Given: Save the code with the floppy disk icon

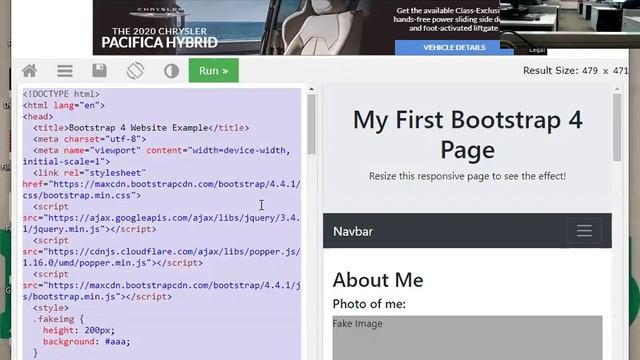Looking at the screenshot, I should [100, 71].
